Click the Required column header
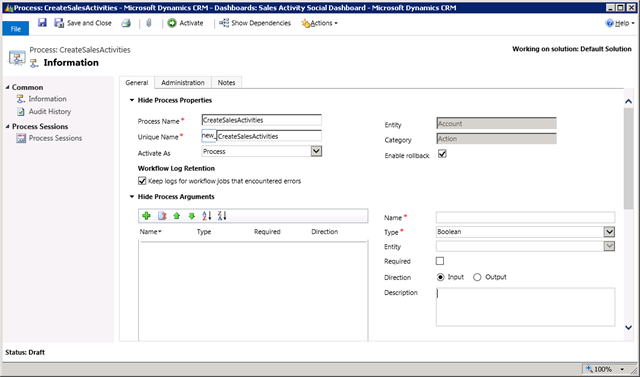The width and height of the screenshot is (640, 377). point(267,232)
